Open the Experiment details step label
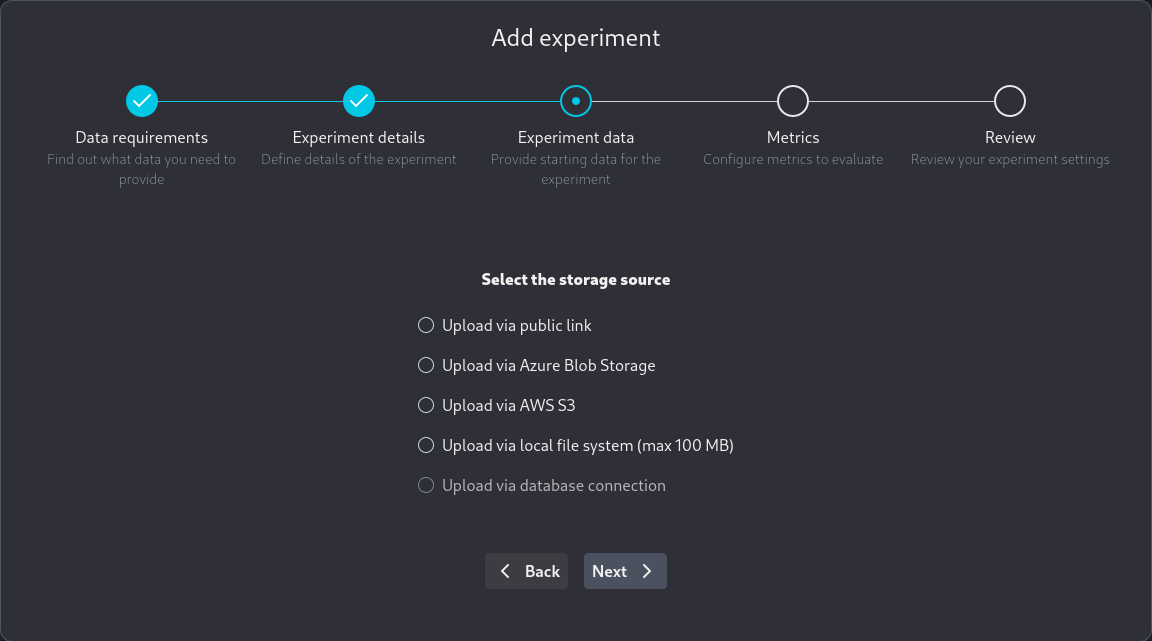 pyautogui.click(x=359, y=138)
